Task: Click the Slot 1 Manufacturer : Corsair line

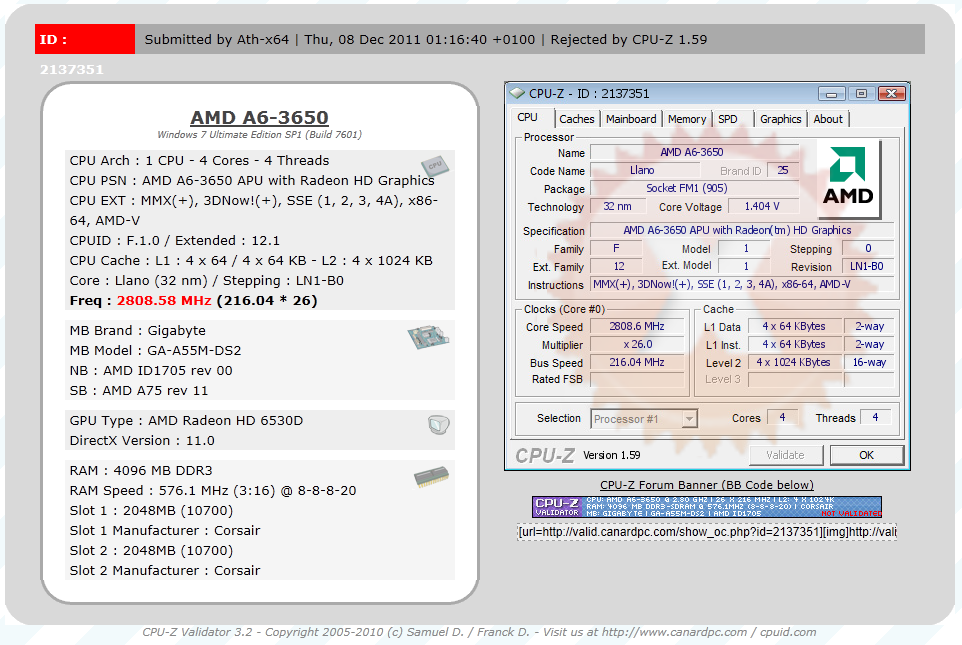Action: point(165,530)
